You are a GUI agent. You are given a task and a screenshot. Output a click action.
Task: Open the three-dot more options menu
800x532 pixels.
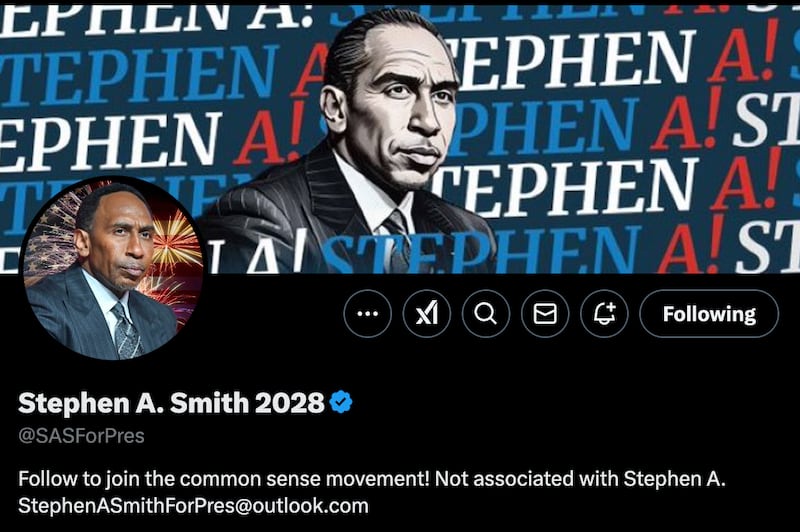pos(367,313)
